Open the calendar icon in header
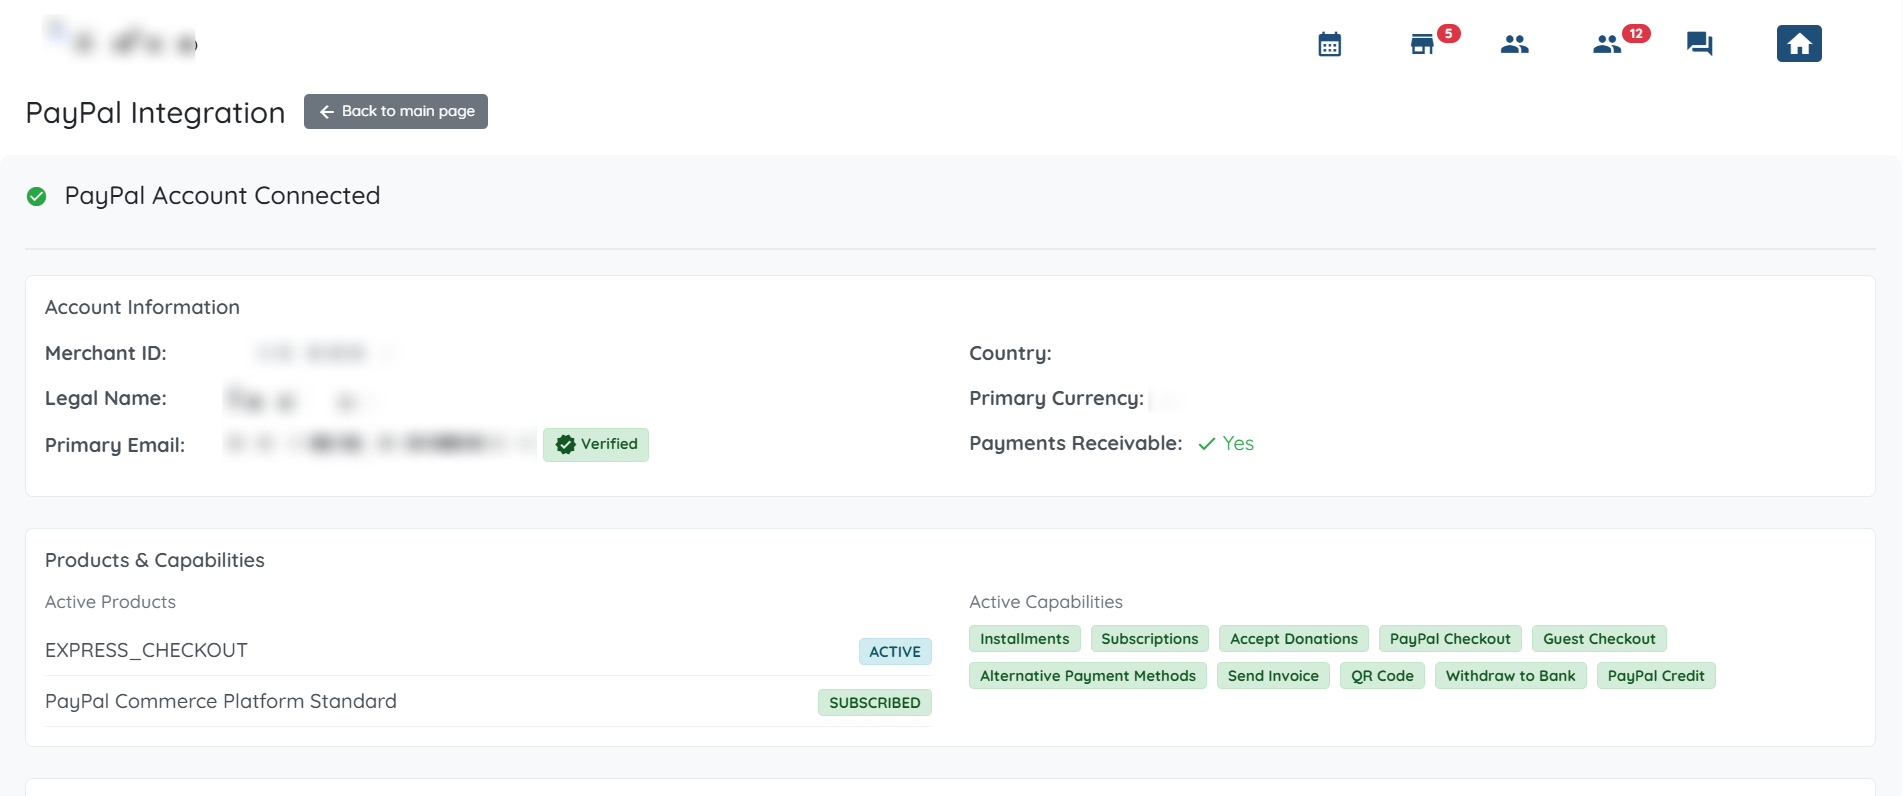Viewport: 1903px width, 796px height. 1329,44
